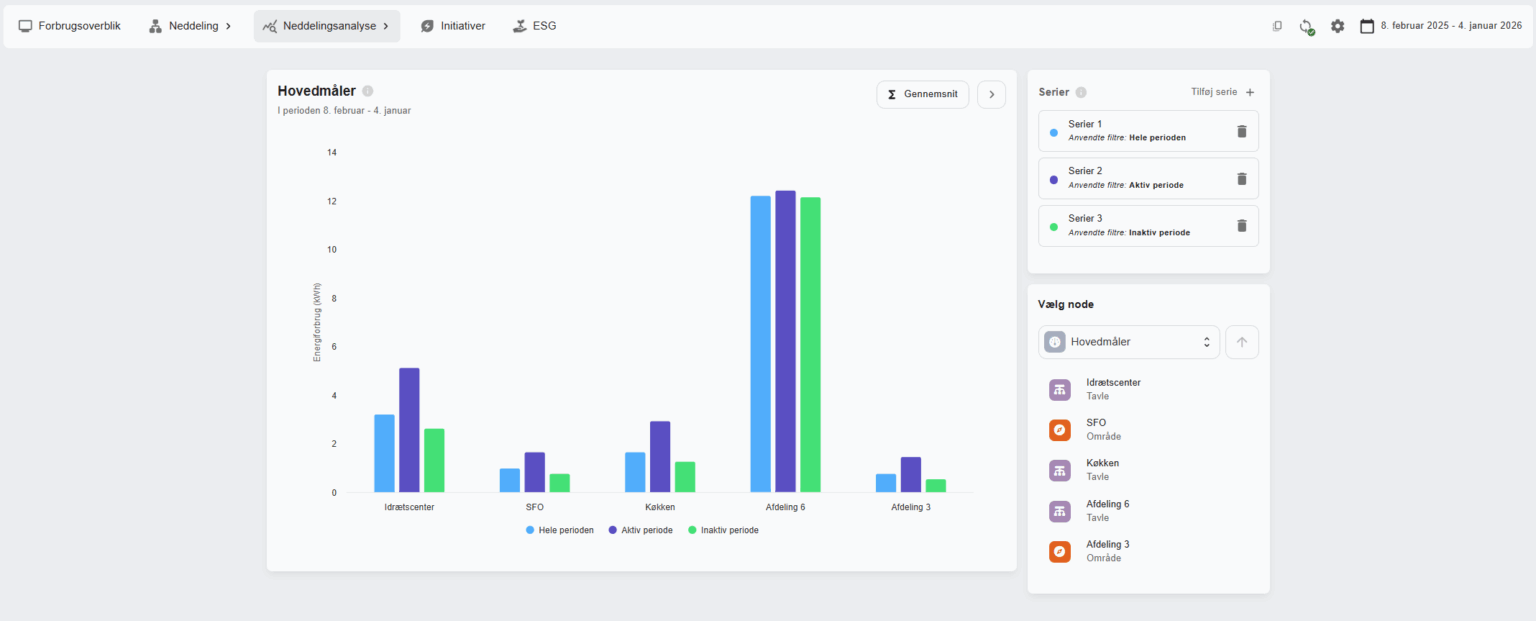Toggle Hele perioden legend entry
1536x621 pixels.
560,530
